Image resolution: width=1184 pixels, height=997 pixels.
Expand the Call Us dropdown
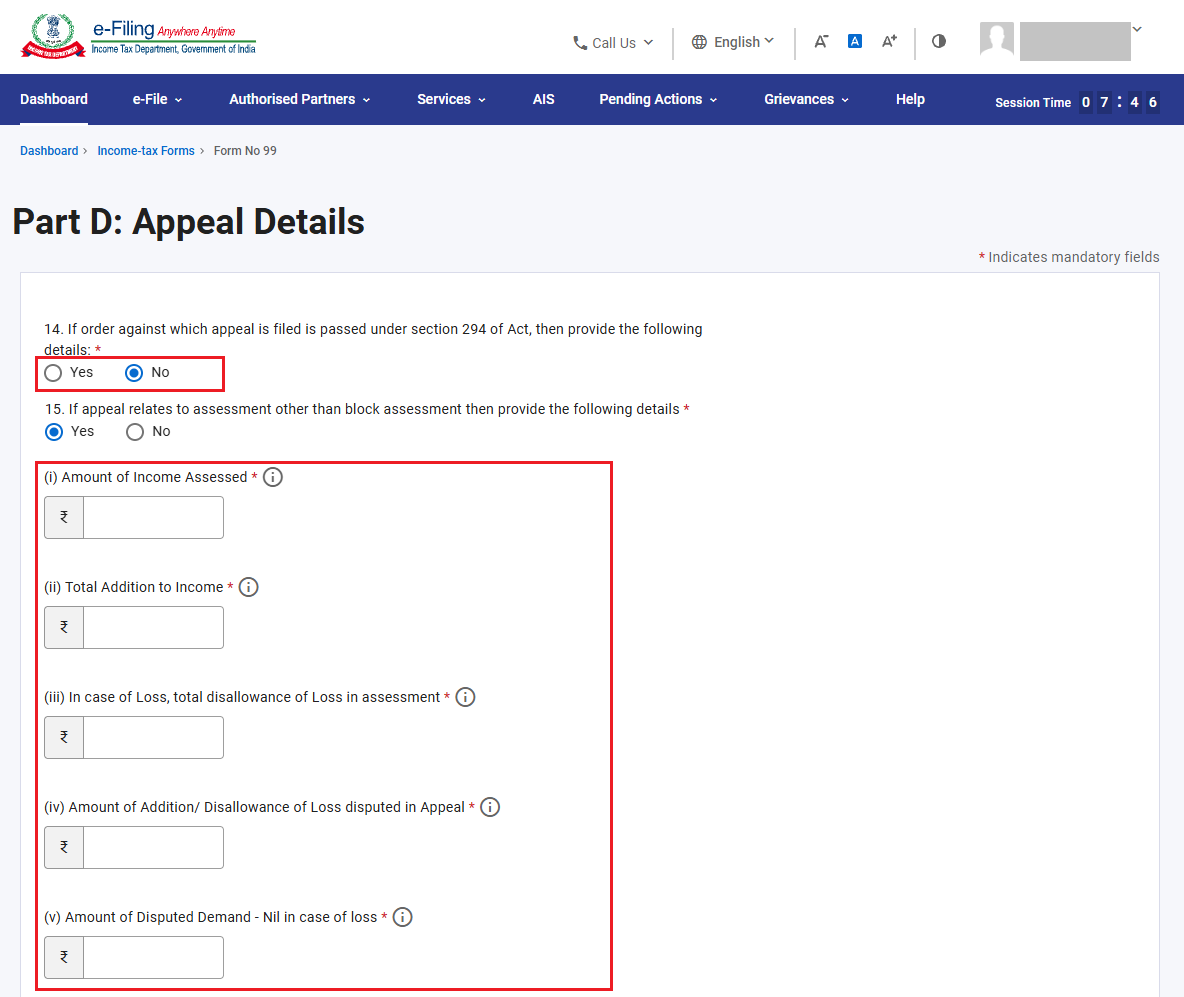click(x=612, y=43)
